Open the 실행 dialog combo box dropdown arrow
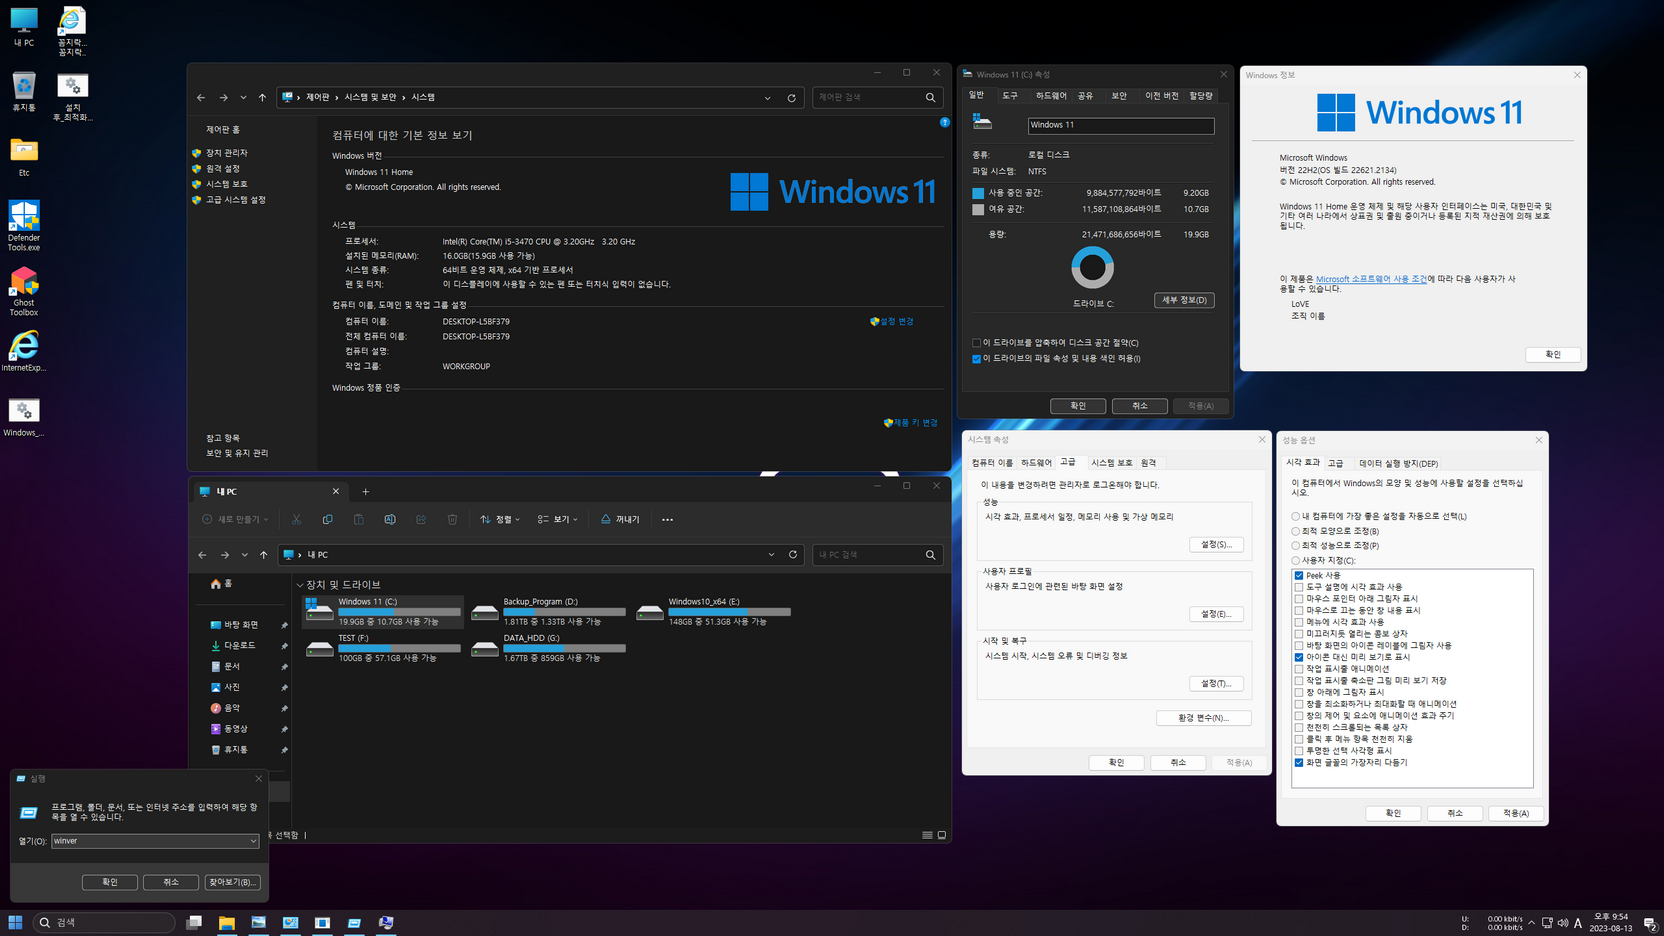 253,841
